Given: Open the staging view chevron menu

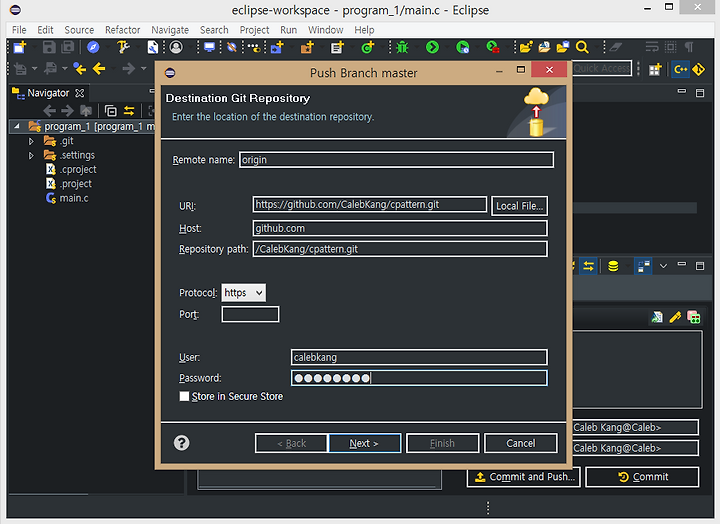Looking at the screenshot, I should click(x=663, y=266).
